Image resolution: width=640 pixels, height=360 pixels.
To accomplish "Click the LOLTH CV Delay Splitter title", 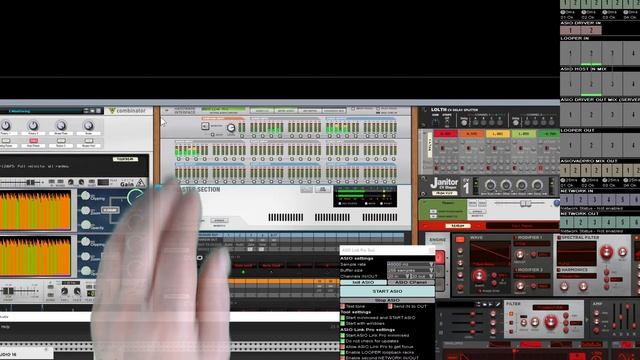I will tap(454, 110).
